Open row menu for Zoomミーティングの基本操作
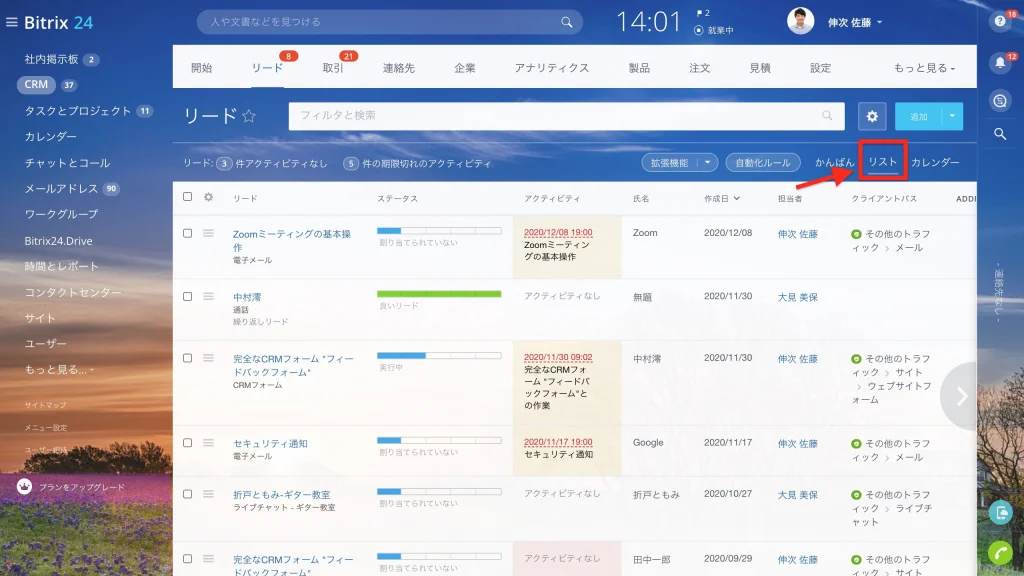The height and width of the screenshot is (576, 1024). point(208,233)
